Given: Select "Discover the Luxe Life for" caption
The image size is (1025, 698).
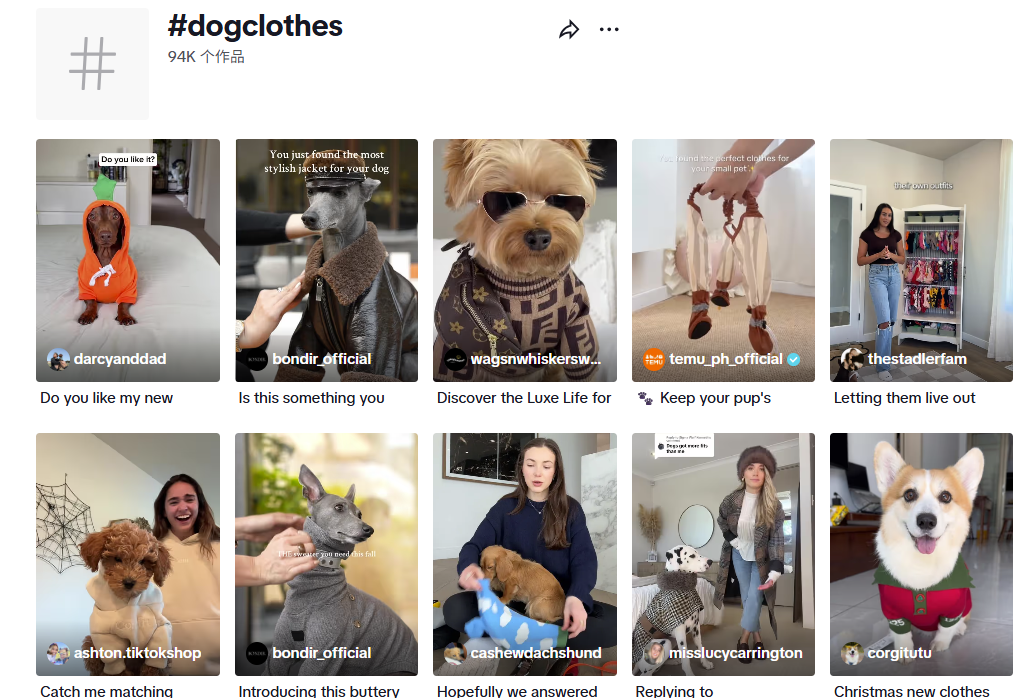Looking at the screenshot, I should pyautogui.click(x=524, y=398).
